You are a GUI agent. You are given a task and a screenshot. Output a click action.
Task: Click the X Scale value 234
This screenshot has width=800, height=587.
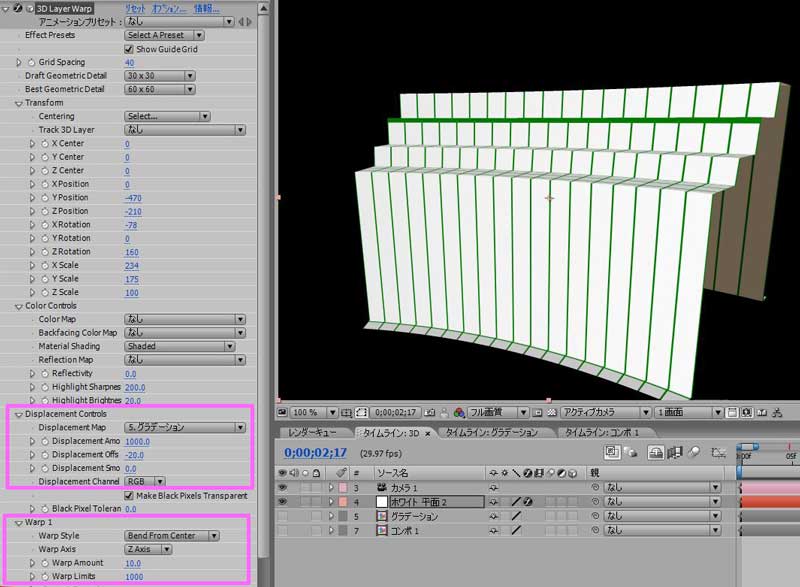(132, 266)
